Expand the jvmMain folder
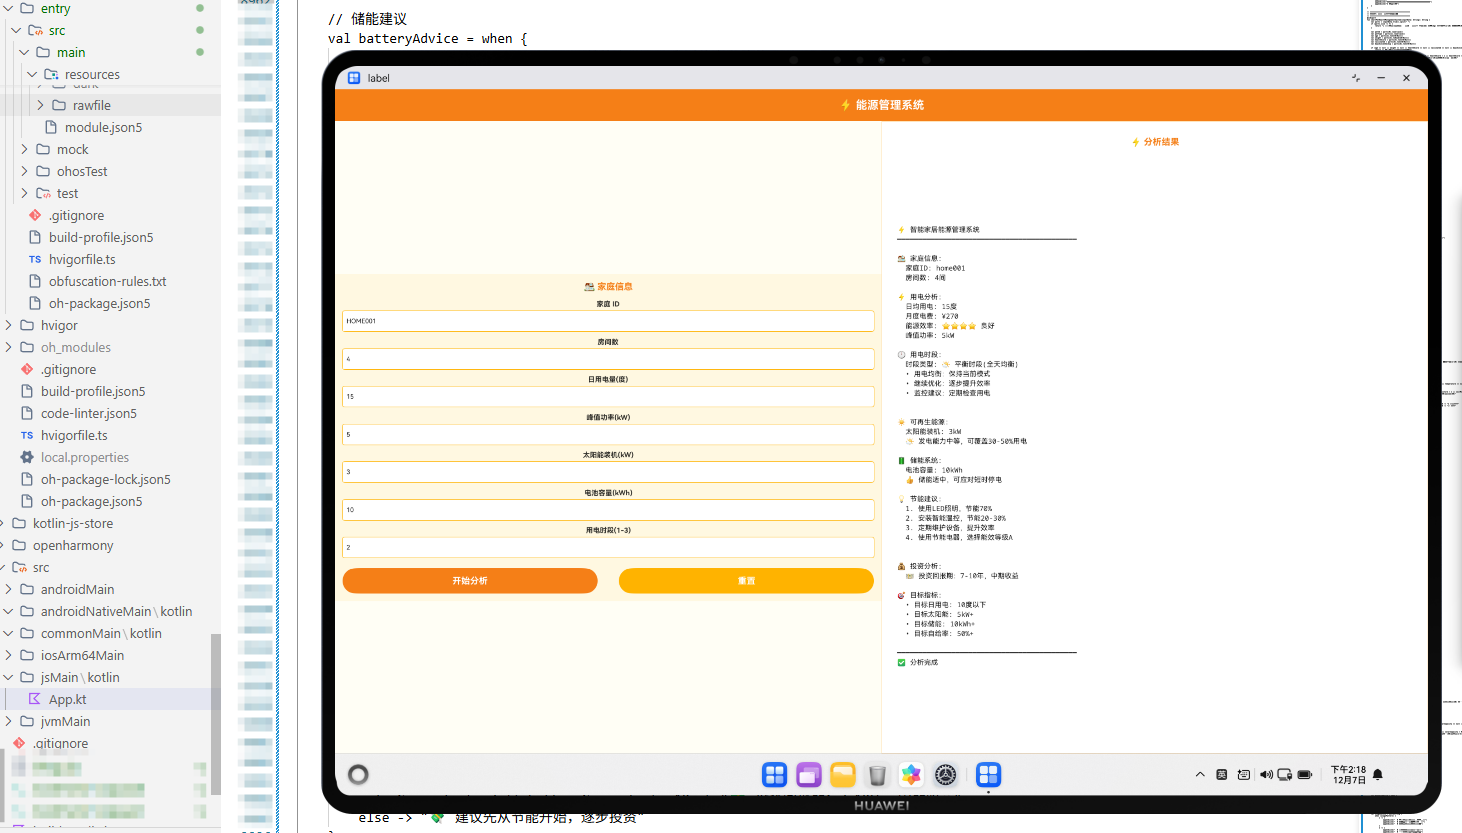The width and height of the screenshot is (1462, 833). pyautogui.click(x=8, y=721)
